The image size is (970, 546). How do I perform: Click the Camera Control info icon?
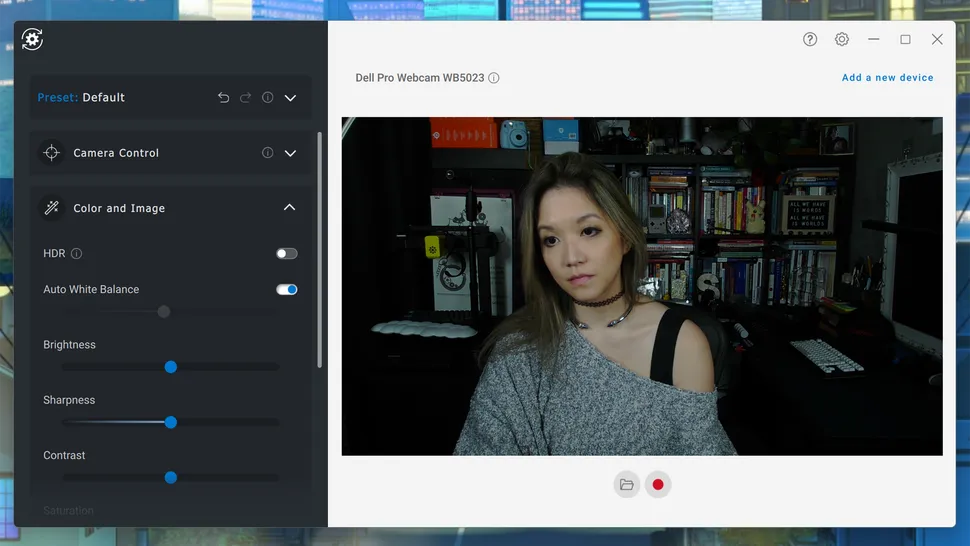click(x=267, y=153)
